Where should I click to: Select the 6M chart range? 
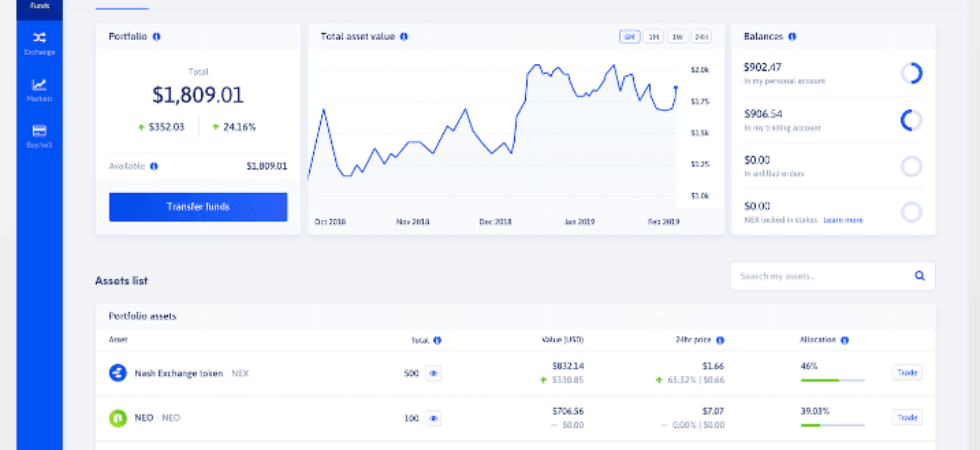tap(630, 37)
